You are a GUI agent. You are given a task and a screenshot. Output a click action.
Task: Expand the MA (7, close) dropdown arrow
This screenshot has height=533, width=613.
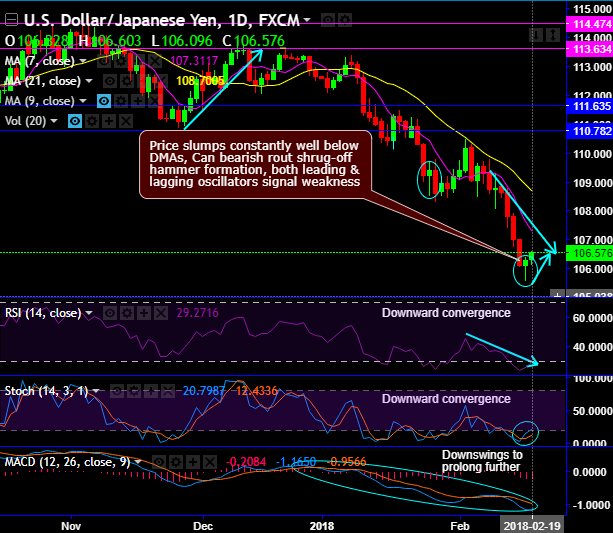83,61
